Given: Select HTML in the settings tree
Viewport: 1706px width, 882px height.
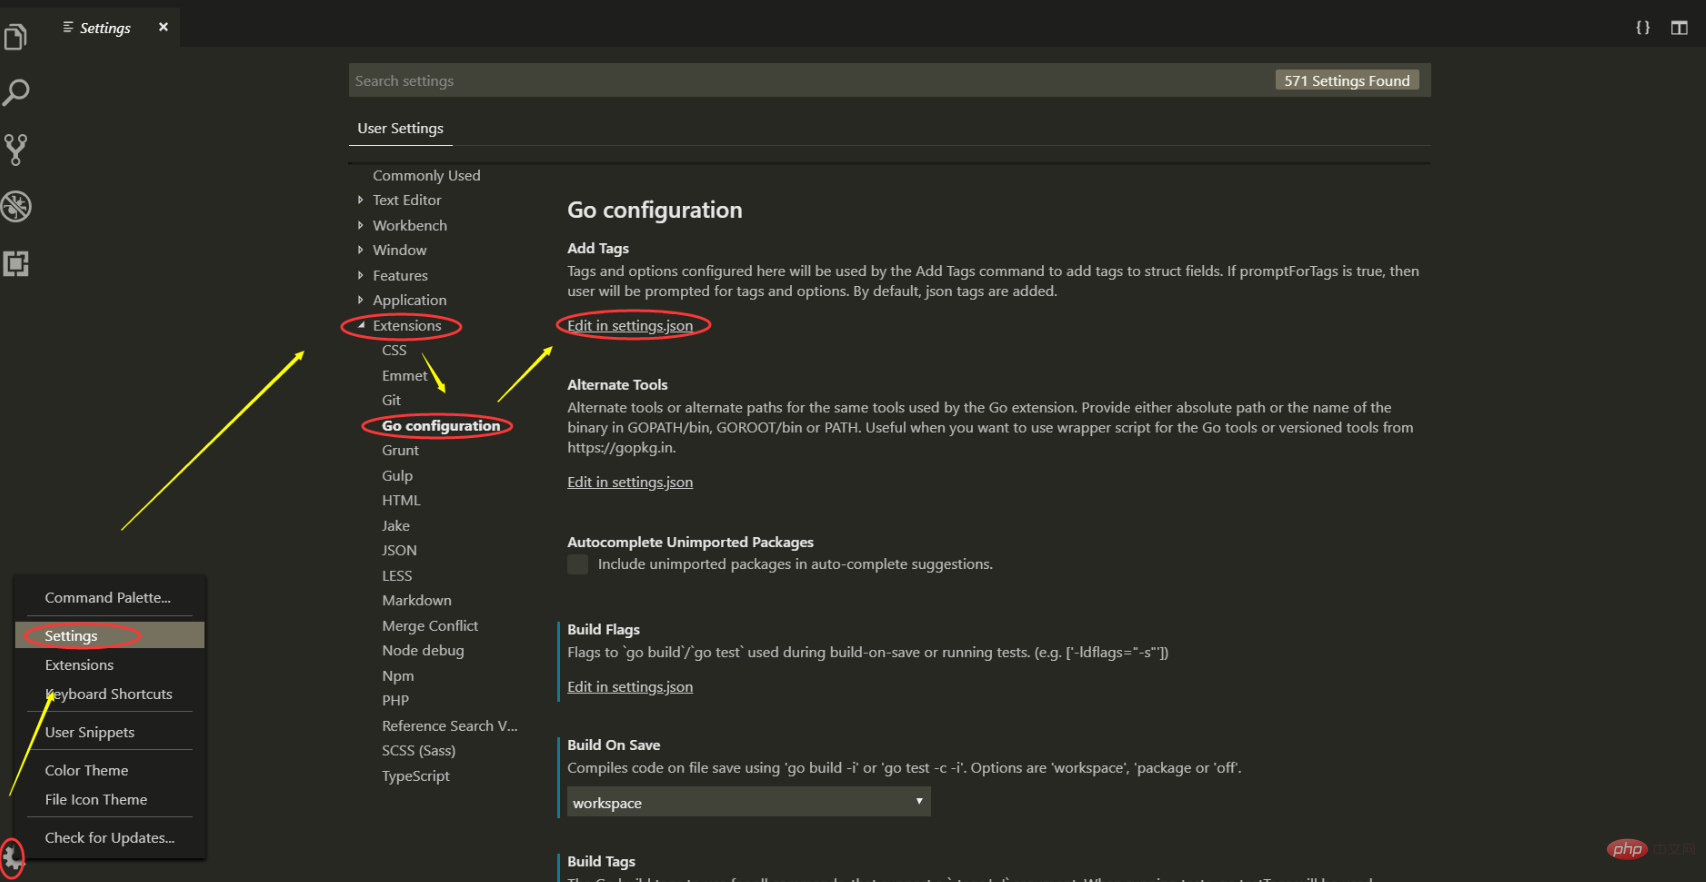Looking at the screenshot, I should (401, 500).
